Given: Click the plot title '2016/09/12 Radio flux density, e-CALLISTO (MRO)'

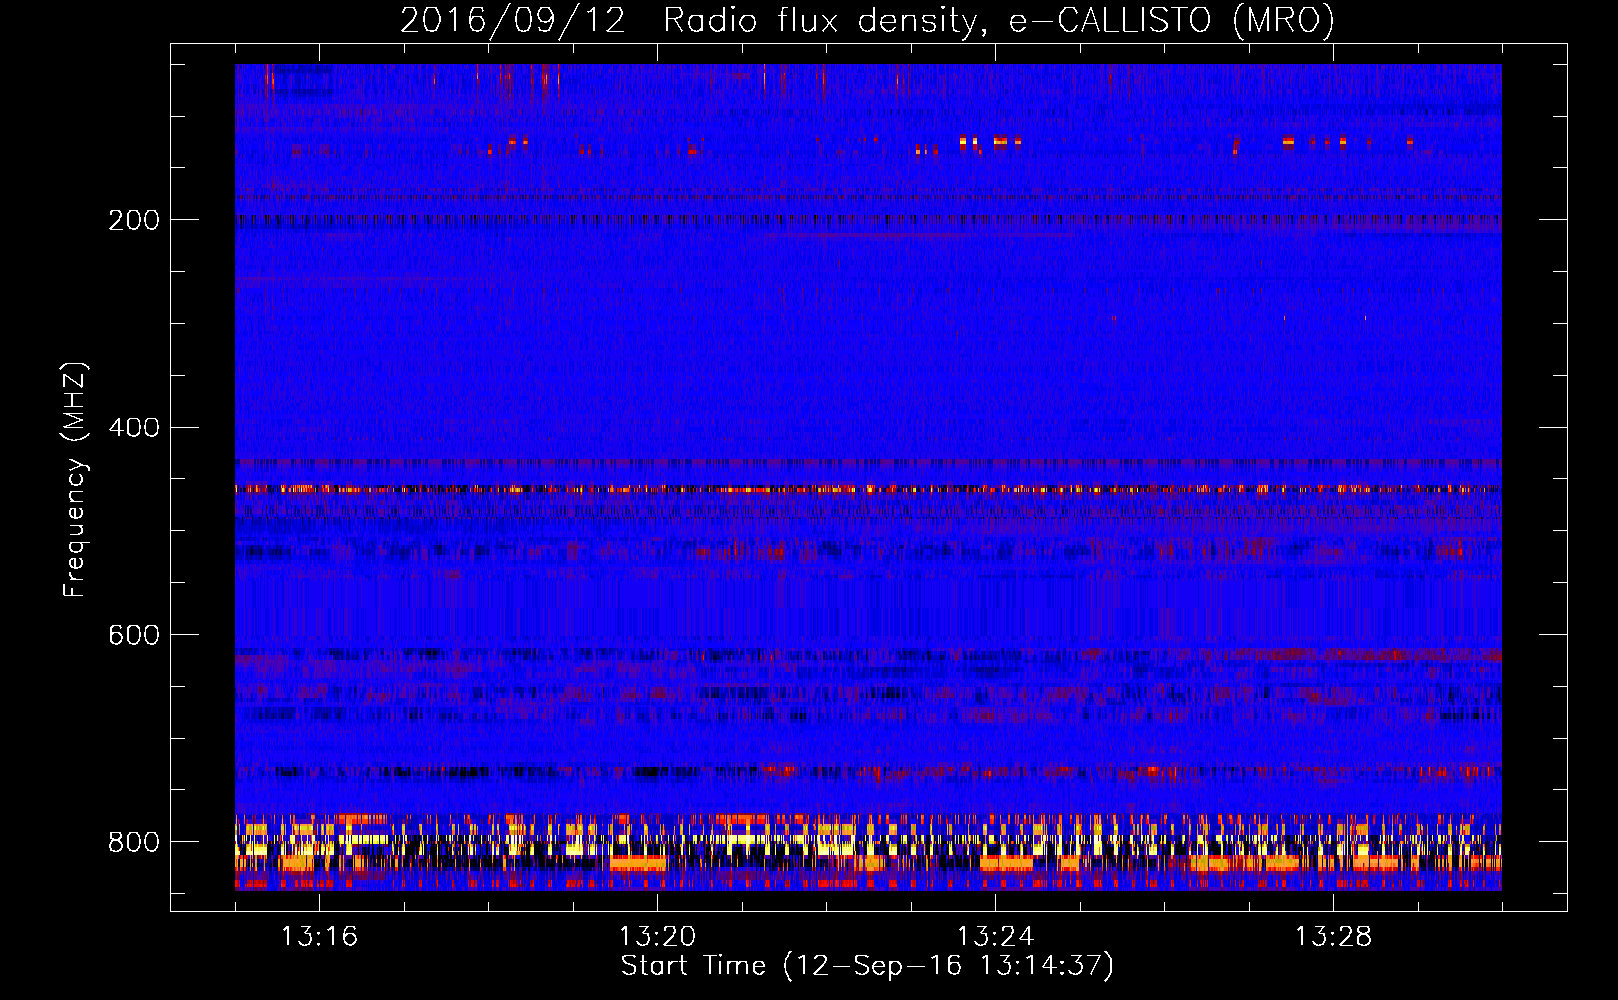Looking at the screenshot, I should pos(867,20).
